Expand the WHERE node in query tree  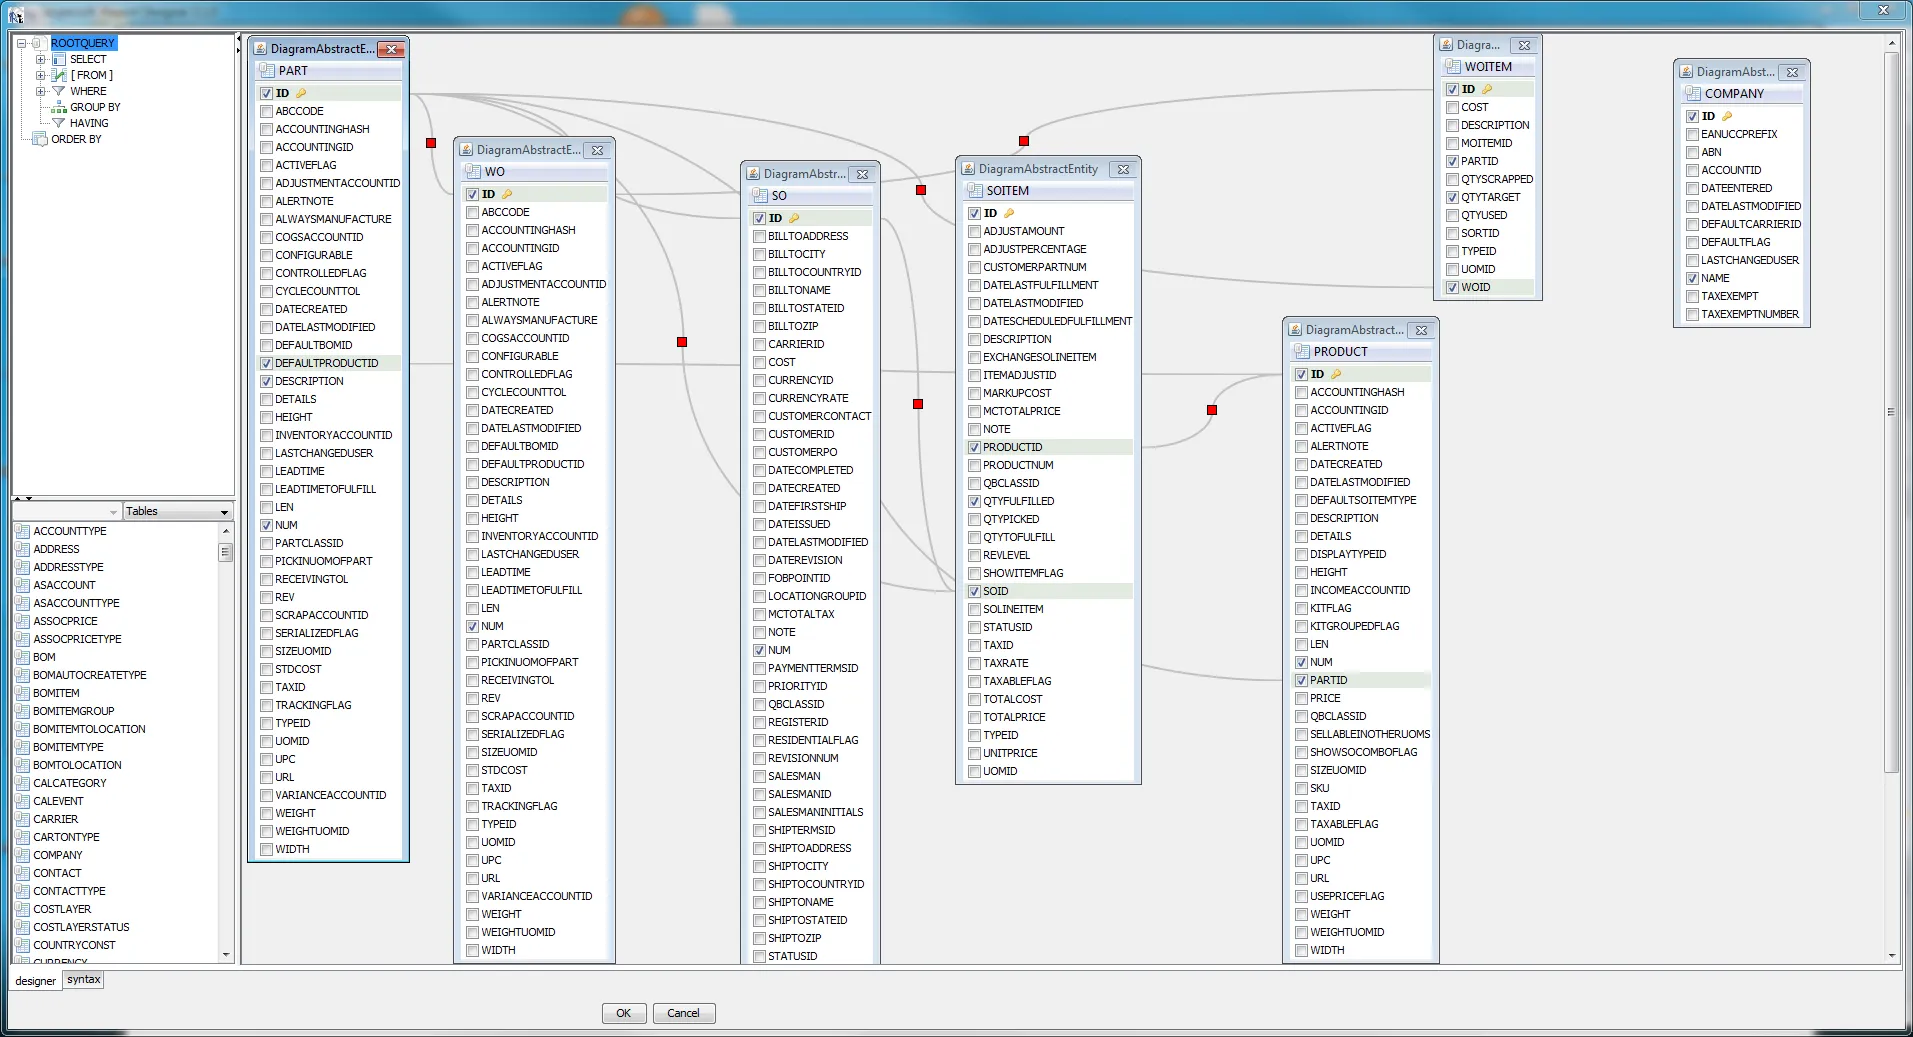click(x=40, y=91)
